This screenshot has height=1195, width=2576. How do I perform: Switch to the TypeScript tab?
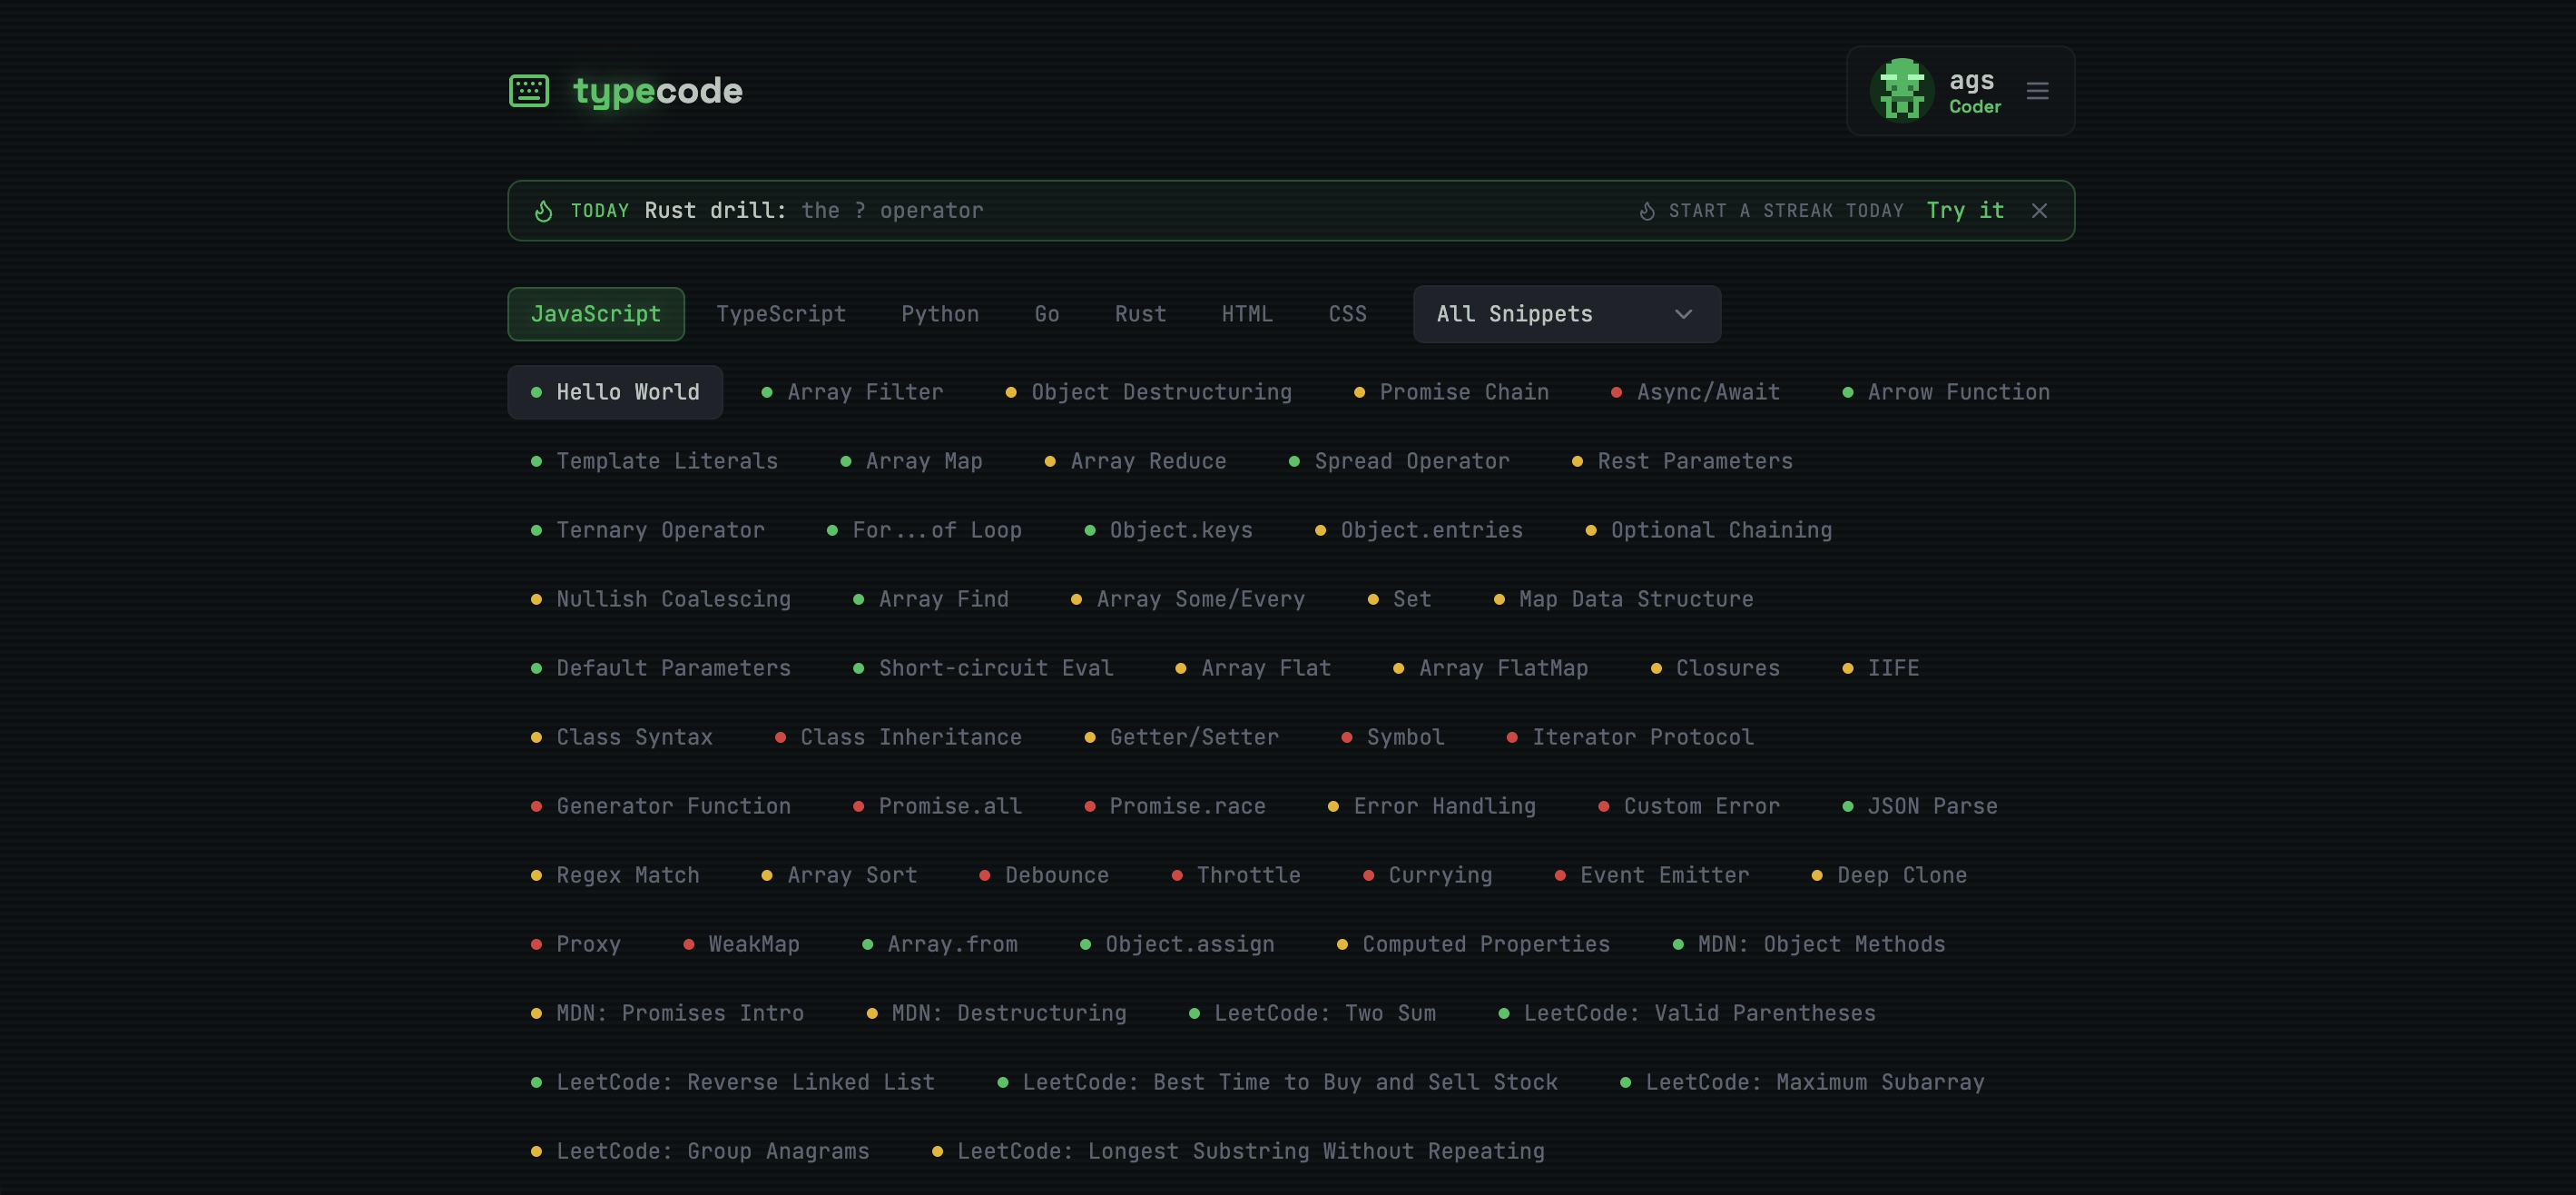pyautogui.click(x=781, y=314)
